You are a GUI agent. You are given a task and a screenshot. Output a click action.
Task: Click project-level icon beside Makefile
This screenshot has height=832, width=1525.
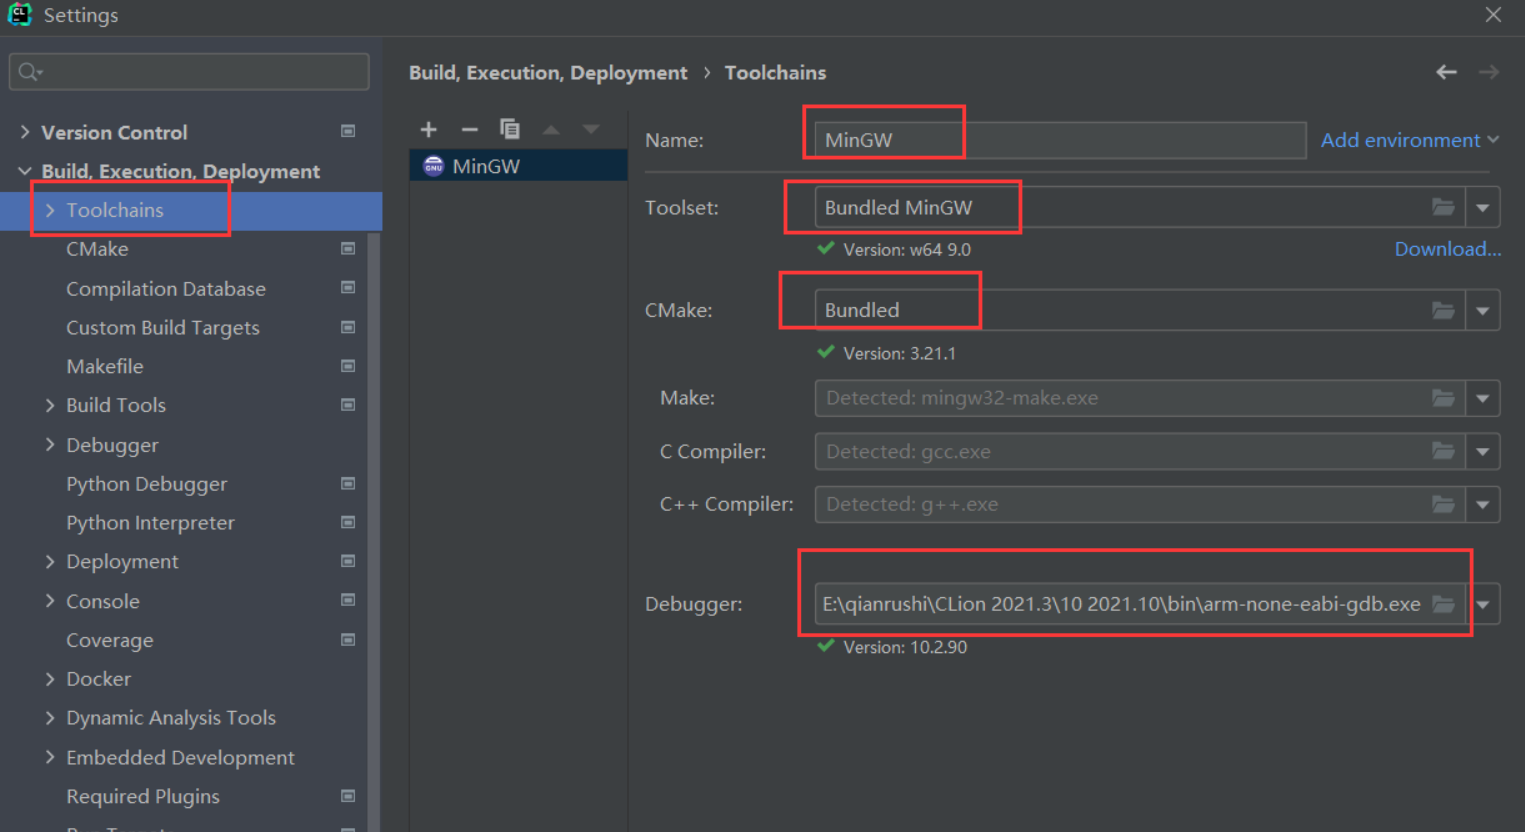point(348,366)
